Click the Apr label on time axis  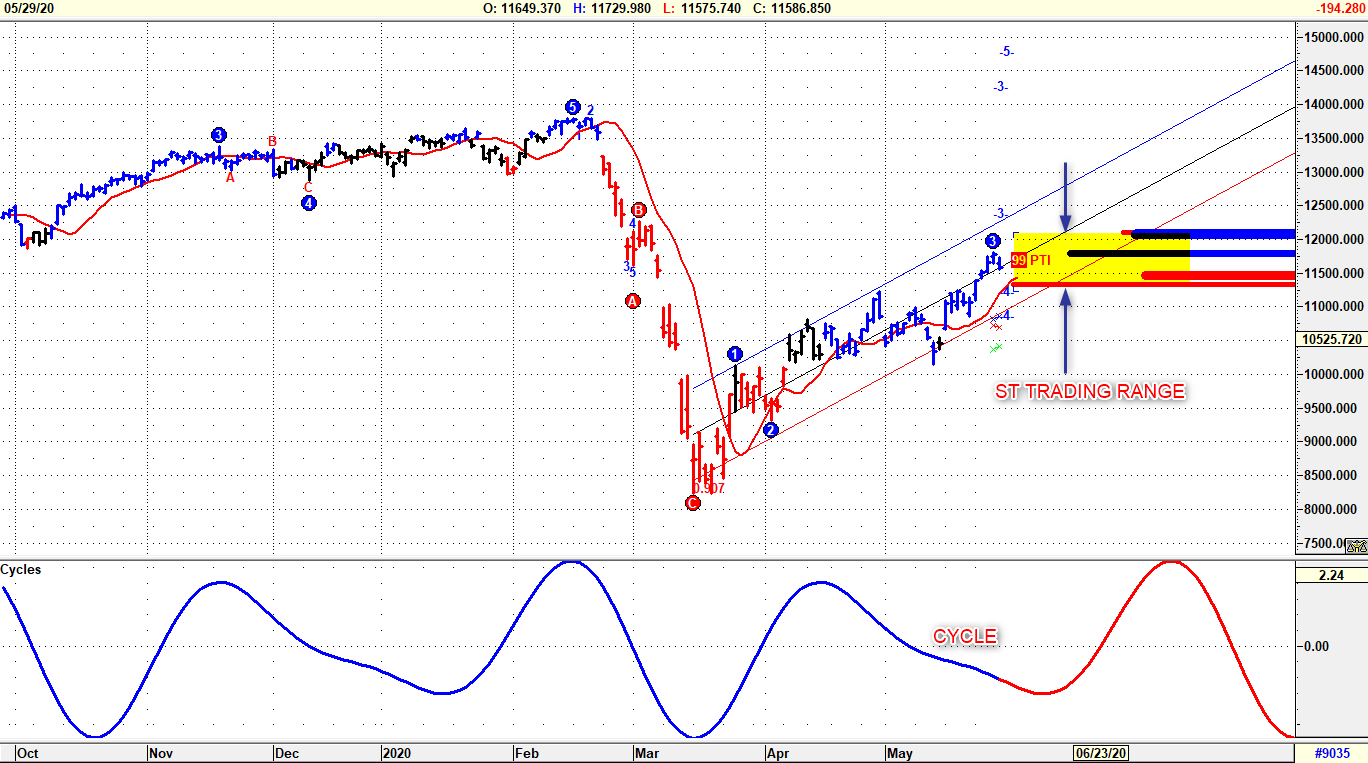pos(780,753)
